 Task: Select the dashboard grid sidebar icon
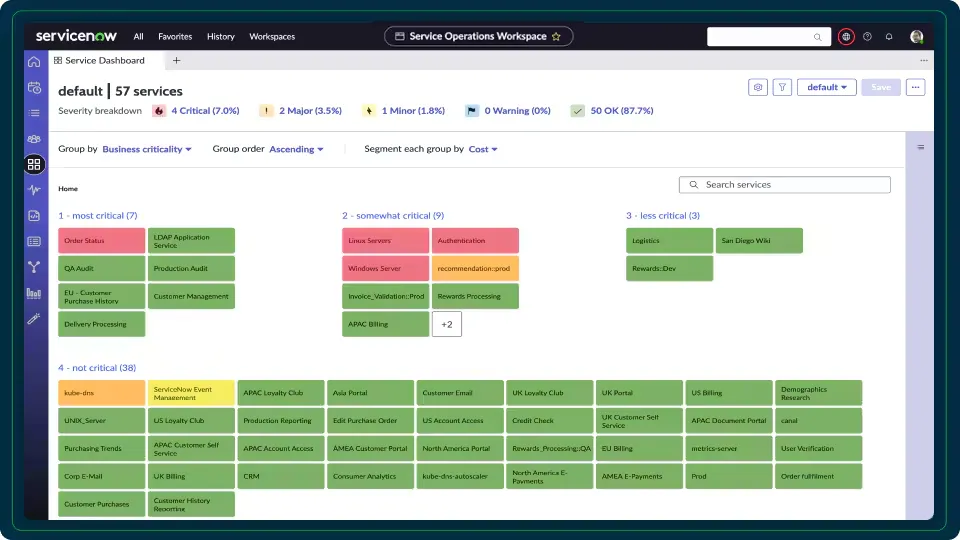click(34, 164)
